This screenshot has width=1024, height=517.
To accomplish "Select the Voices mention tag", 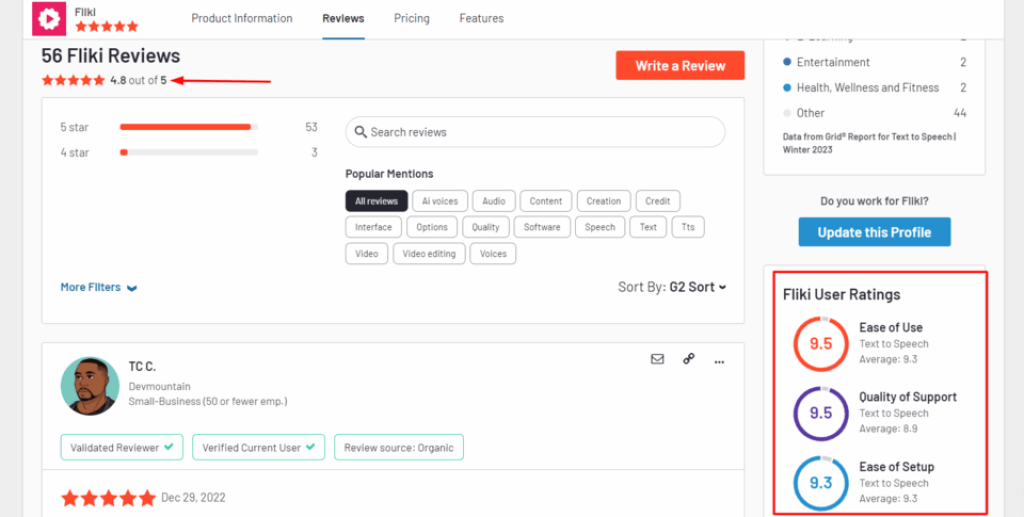I will click(493, 253).
